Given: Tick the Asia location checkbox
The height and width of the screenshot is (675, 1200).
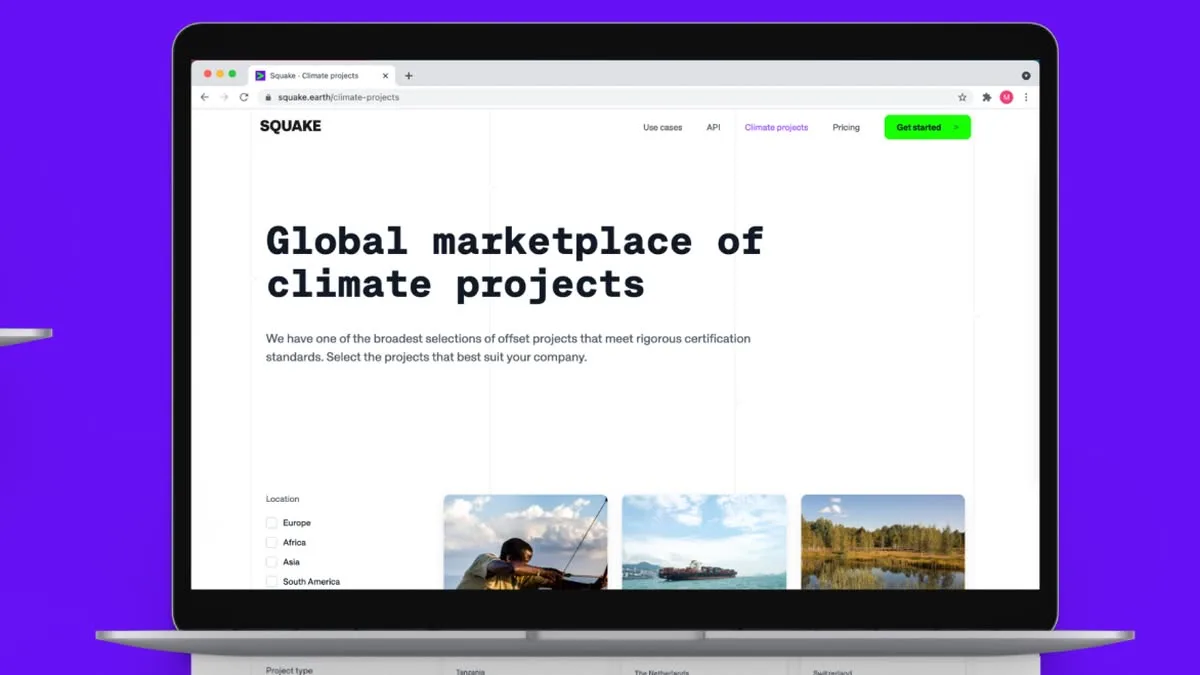Looking at the screenshot, I should (x=271, y=562).
